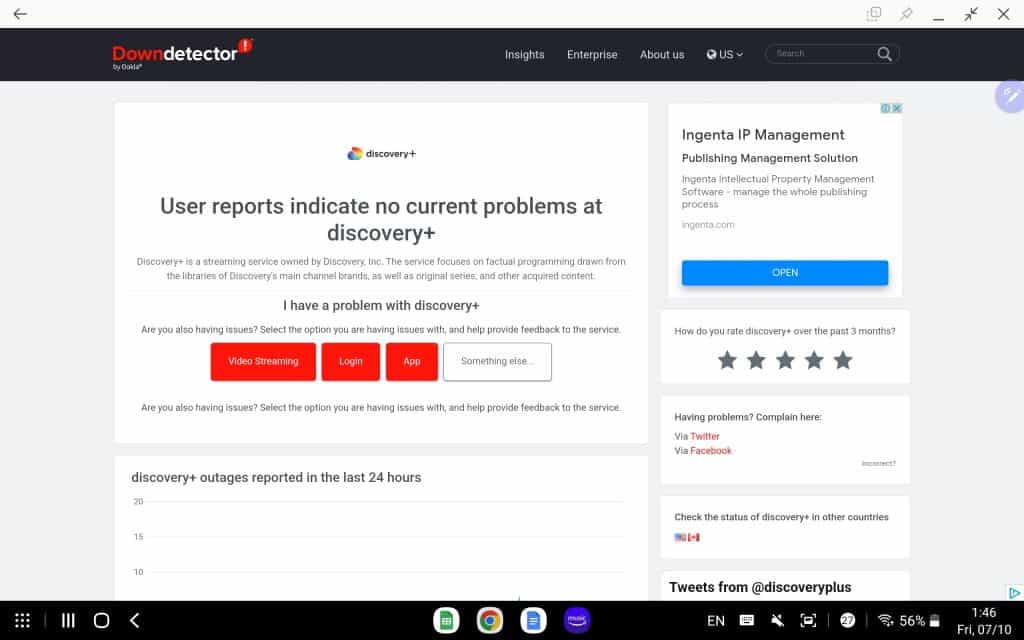Report a Video Streaming problem
The height and width of the screenshot is (640, 1024).
(262, 361)
